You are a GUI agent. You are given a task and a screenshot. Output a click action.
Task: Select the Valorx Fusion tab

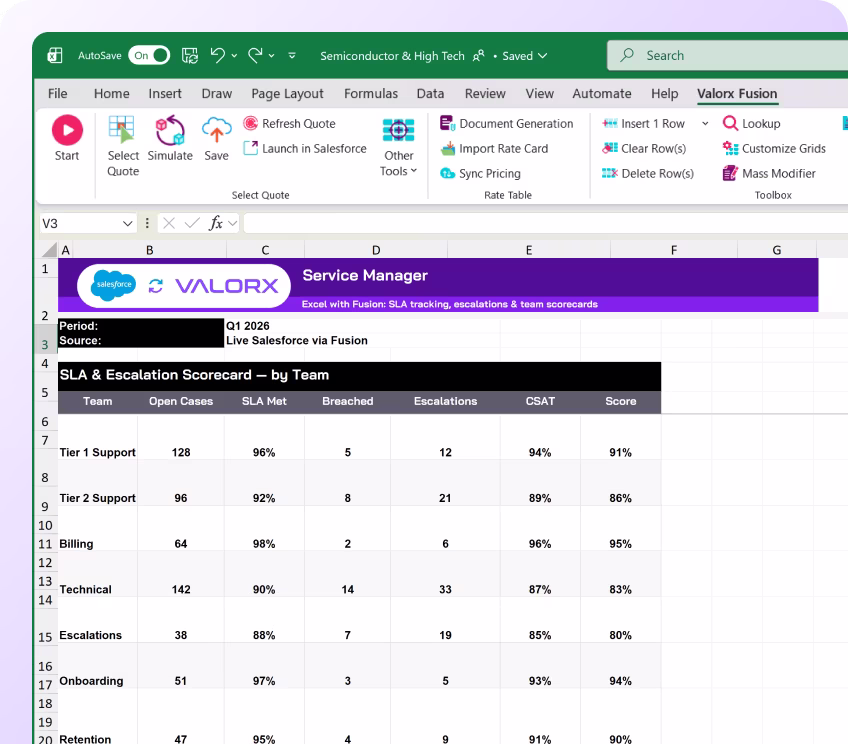(737, 94)
